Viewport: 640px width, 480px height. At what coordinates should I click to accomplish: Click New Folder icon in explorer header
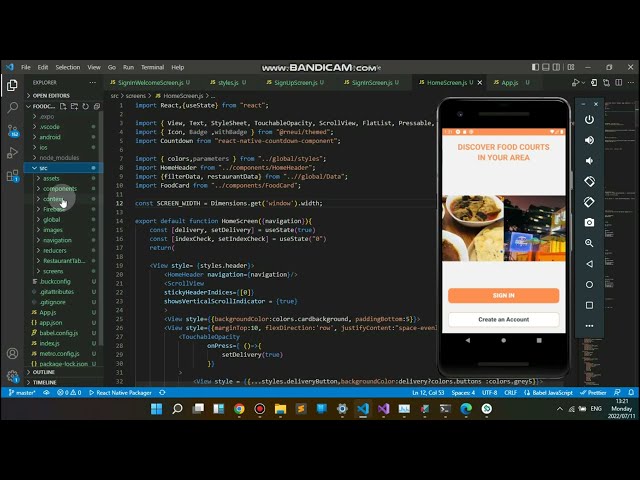(x=74, y=107)
